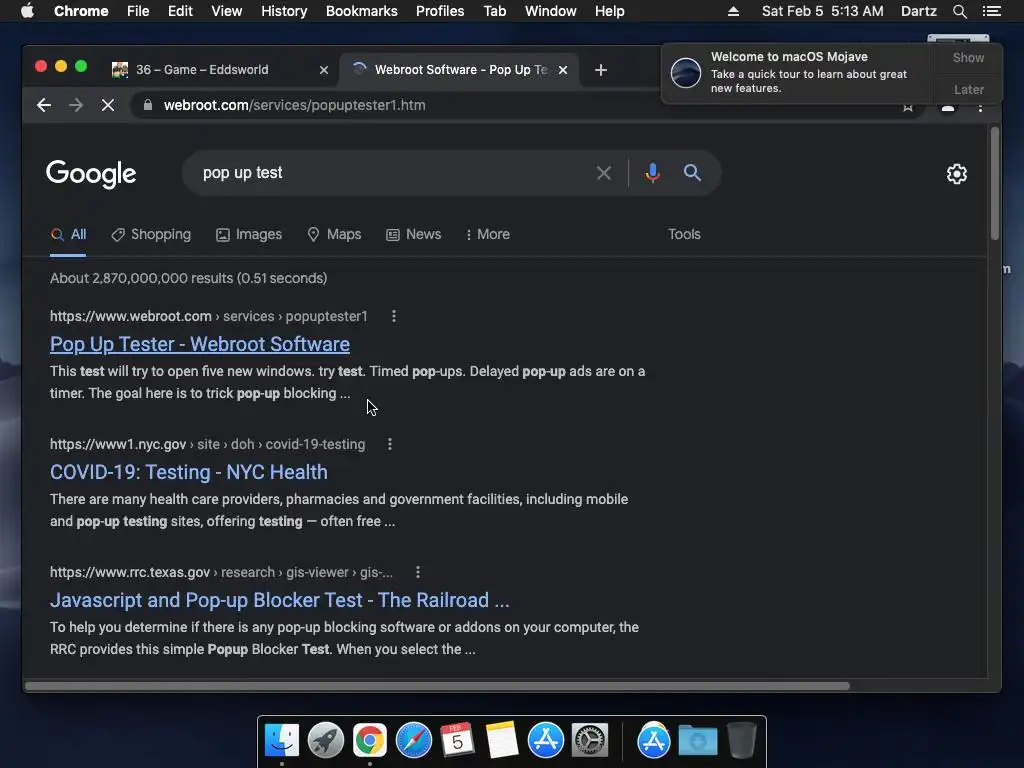
Task: Select the Images results tab
Action: pyautogui.click(x=249, y=234)
